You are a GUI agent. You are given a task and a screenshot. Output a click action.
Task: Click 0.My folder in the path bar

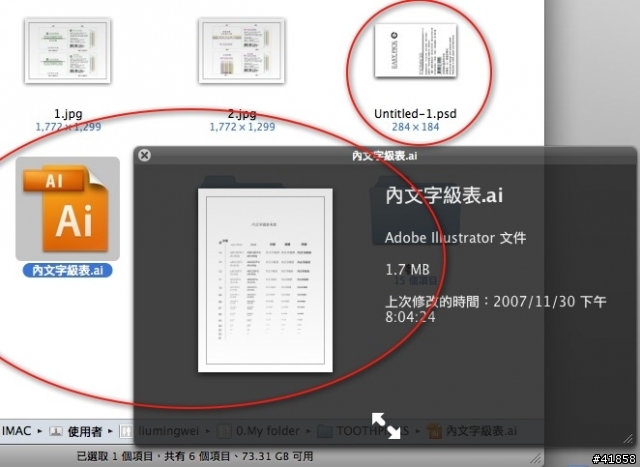[259, 431]
